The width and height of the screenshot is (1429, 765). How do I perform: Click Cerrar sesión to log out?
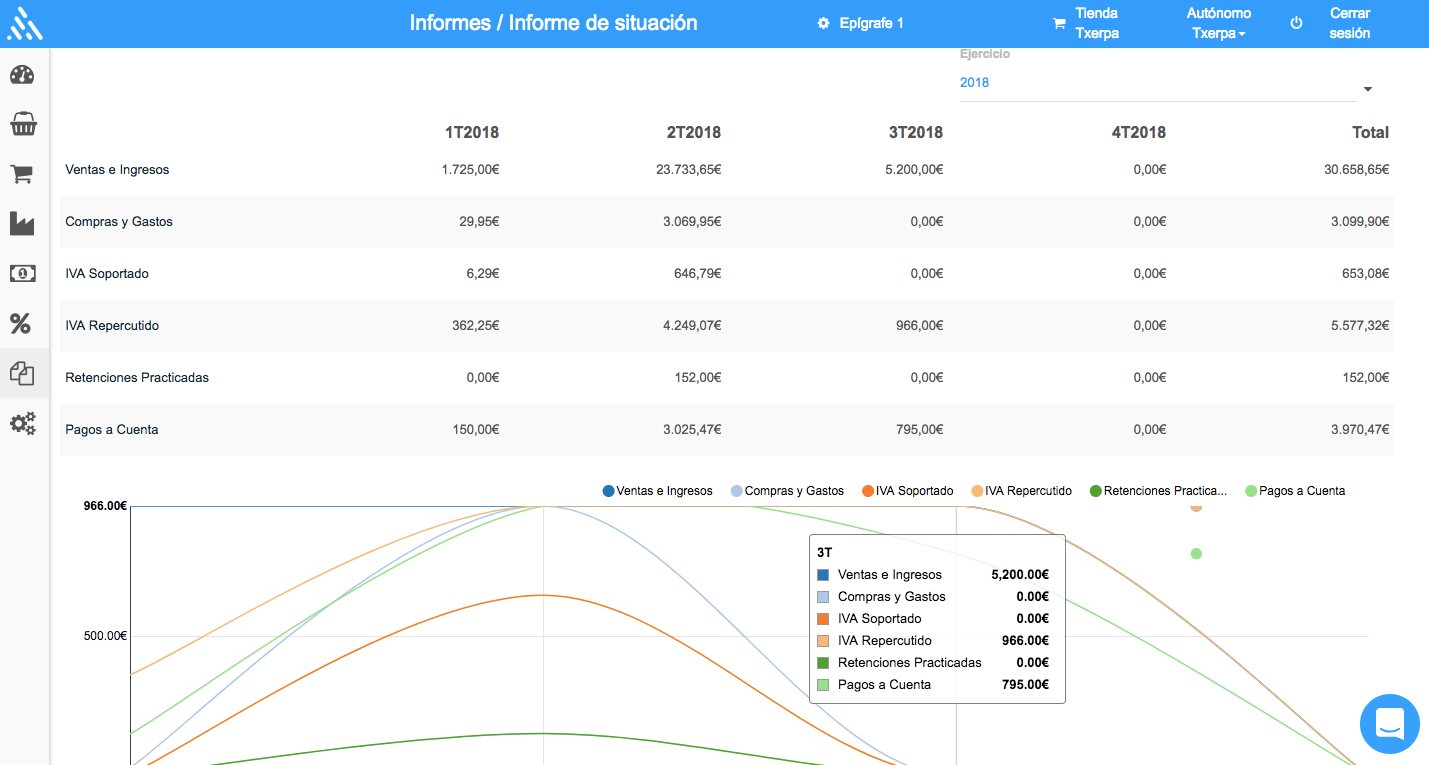pyautogui.click(x=1350, y=23)
